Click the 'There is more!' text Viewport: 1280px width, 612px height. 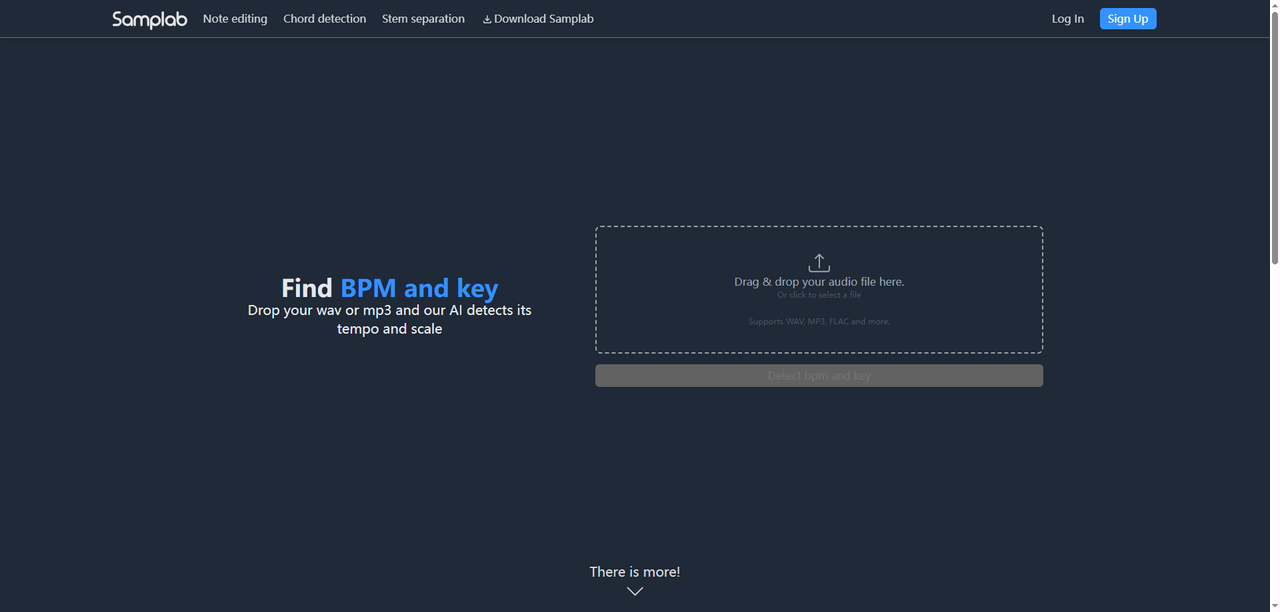pyautogui.click(x=635, y=572)
